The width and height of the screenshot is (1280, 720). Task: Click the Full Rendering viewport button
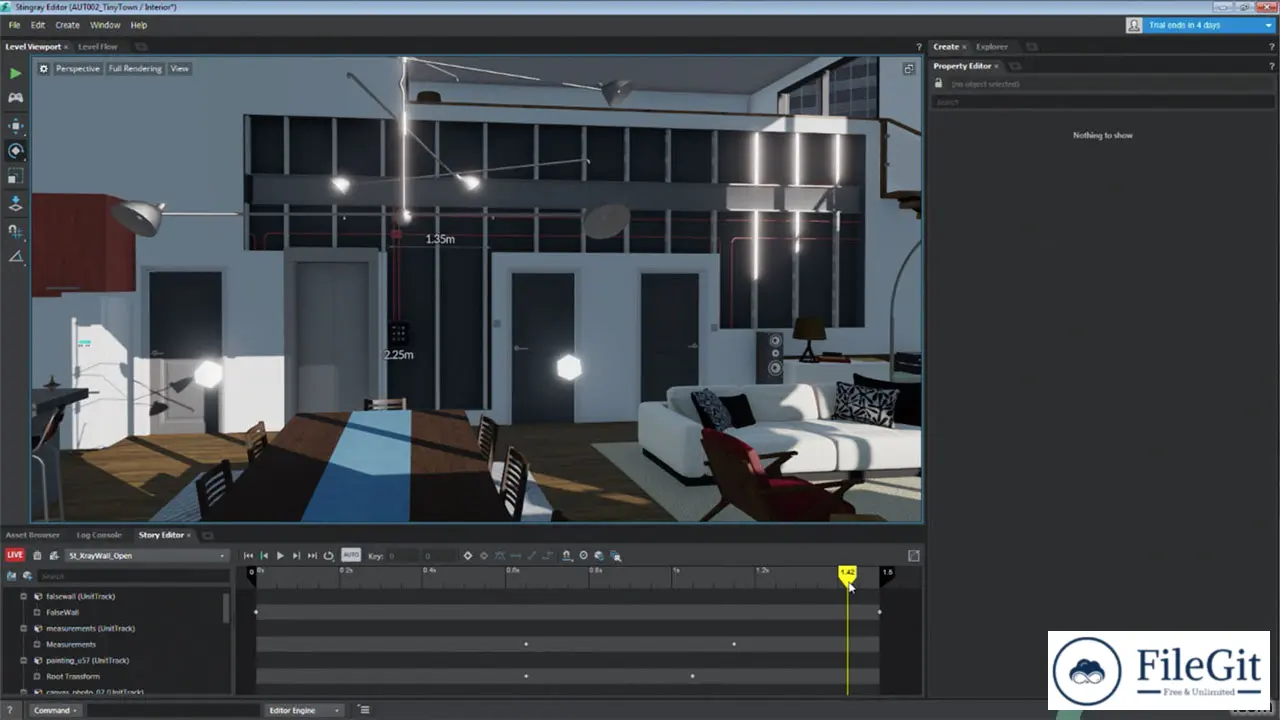tap(135, 69)
